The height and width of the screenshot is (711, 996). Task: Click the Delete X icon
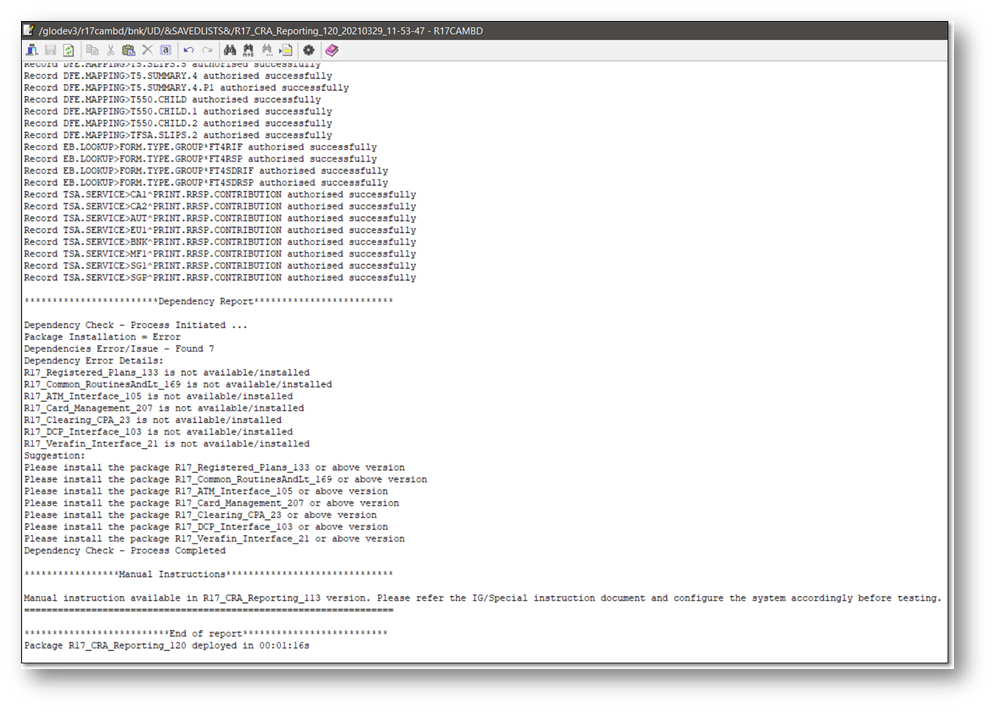point(147,50)
